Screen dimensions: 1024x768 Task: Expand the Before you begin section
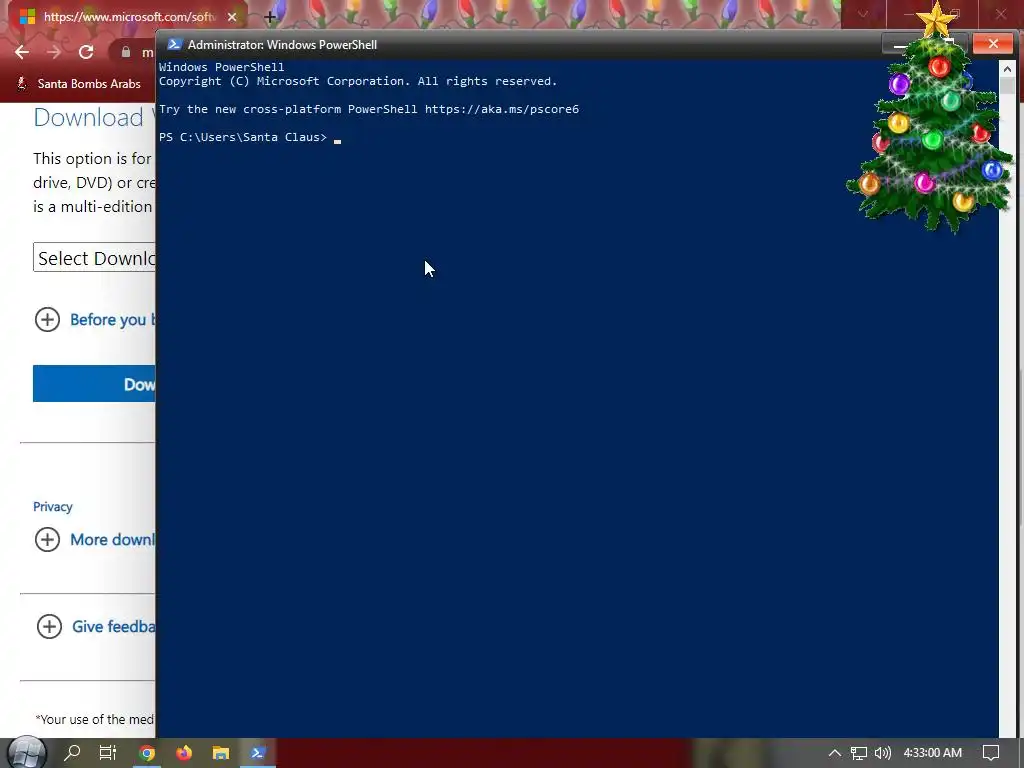(x=96, y=319)
